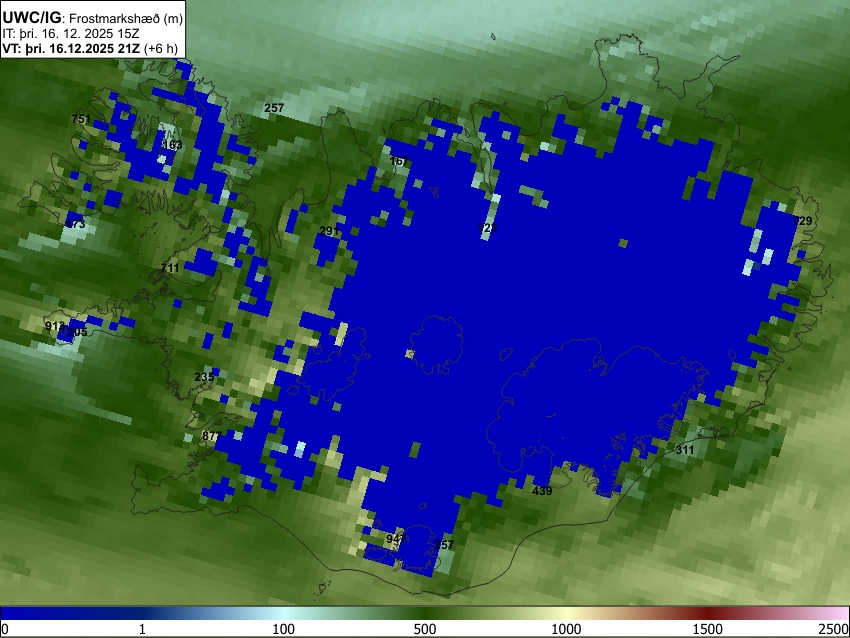The image size is (850, 638).
Task: Pick the dark red band of the color bar
Action: pyautogui.click(x=708, y=613)
